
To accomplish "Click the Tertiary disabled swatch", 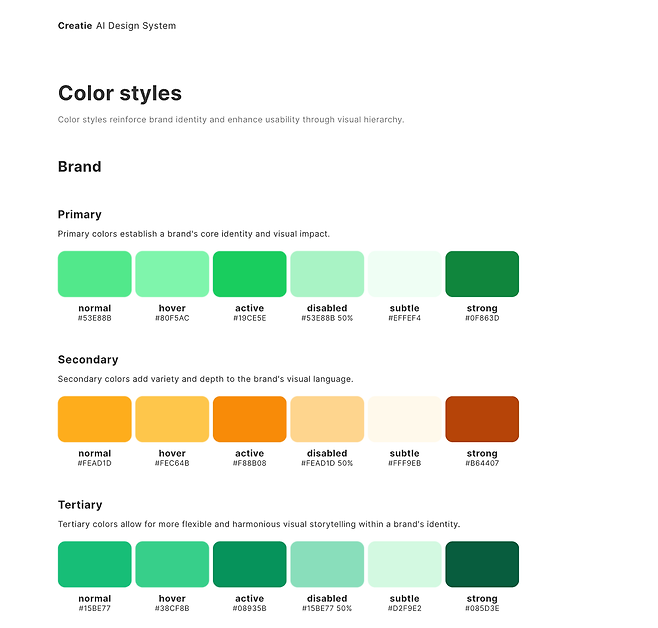I will point(327,564).
